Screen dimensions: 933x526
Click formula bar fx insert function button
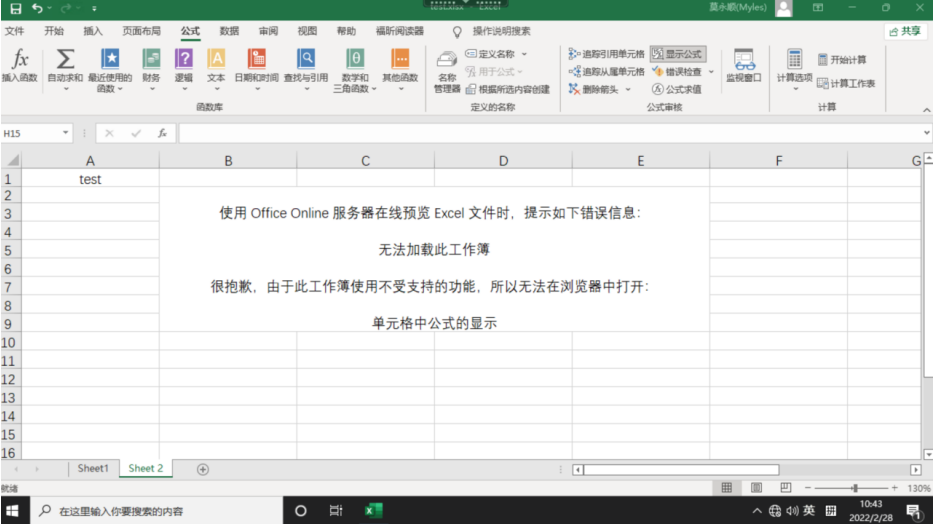coord(162,133)
